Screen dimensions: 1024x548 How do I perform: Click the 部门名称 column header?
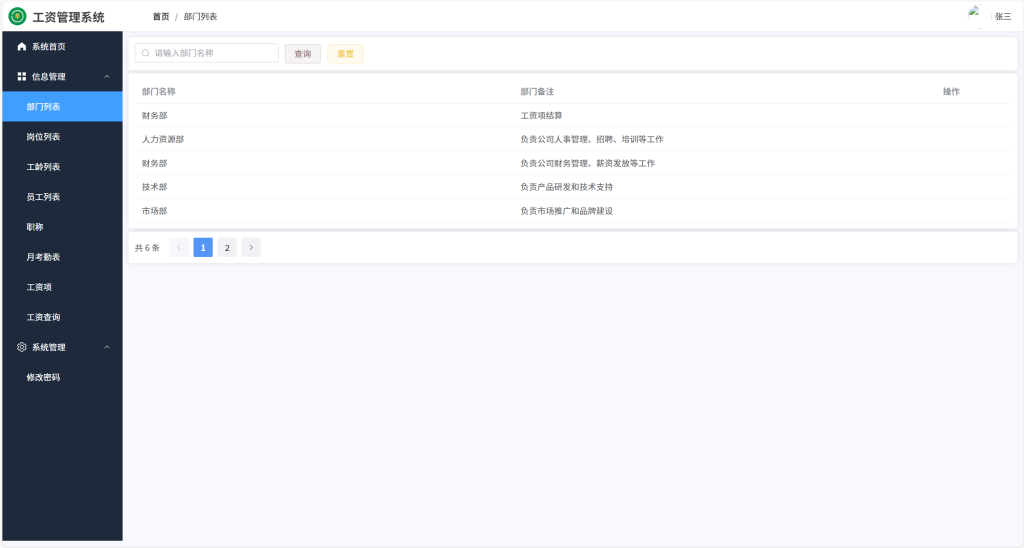pyautogui.click(x=159, y=91)
